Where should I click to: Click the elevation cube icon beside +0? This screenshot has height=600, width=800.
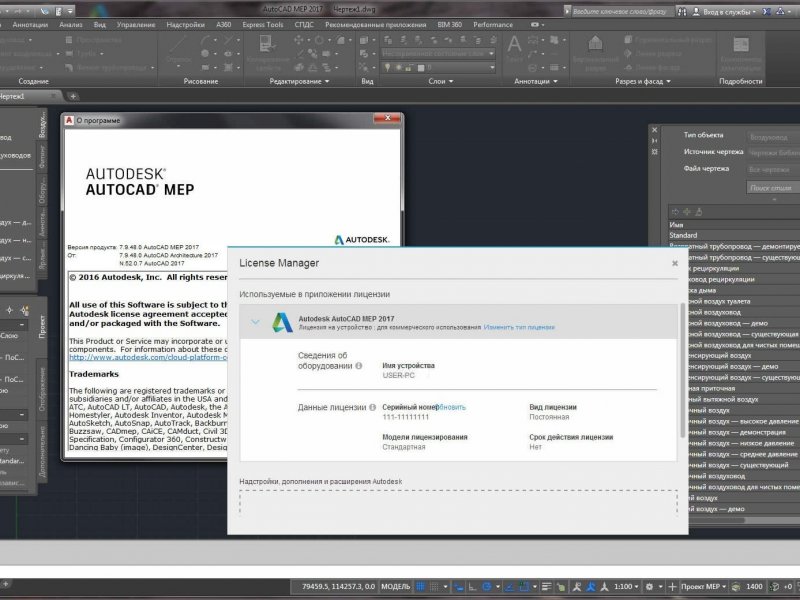[774, 587]
